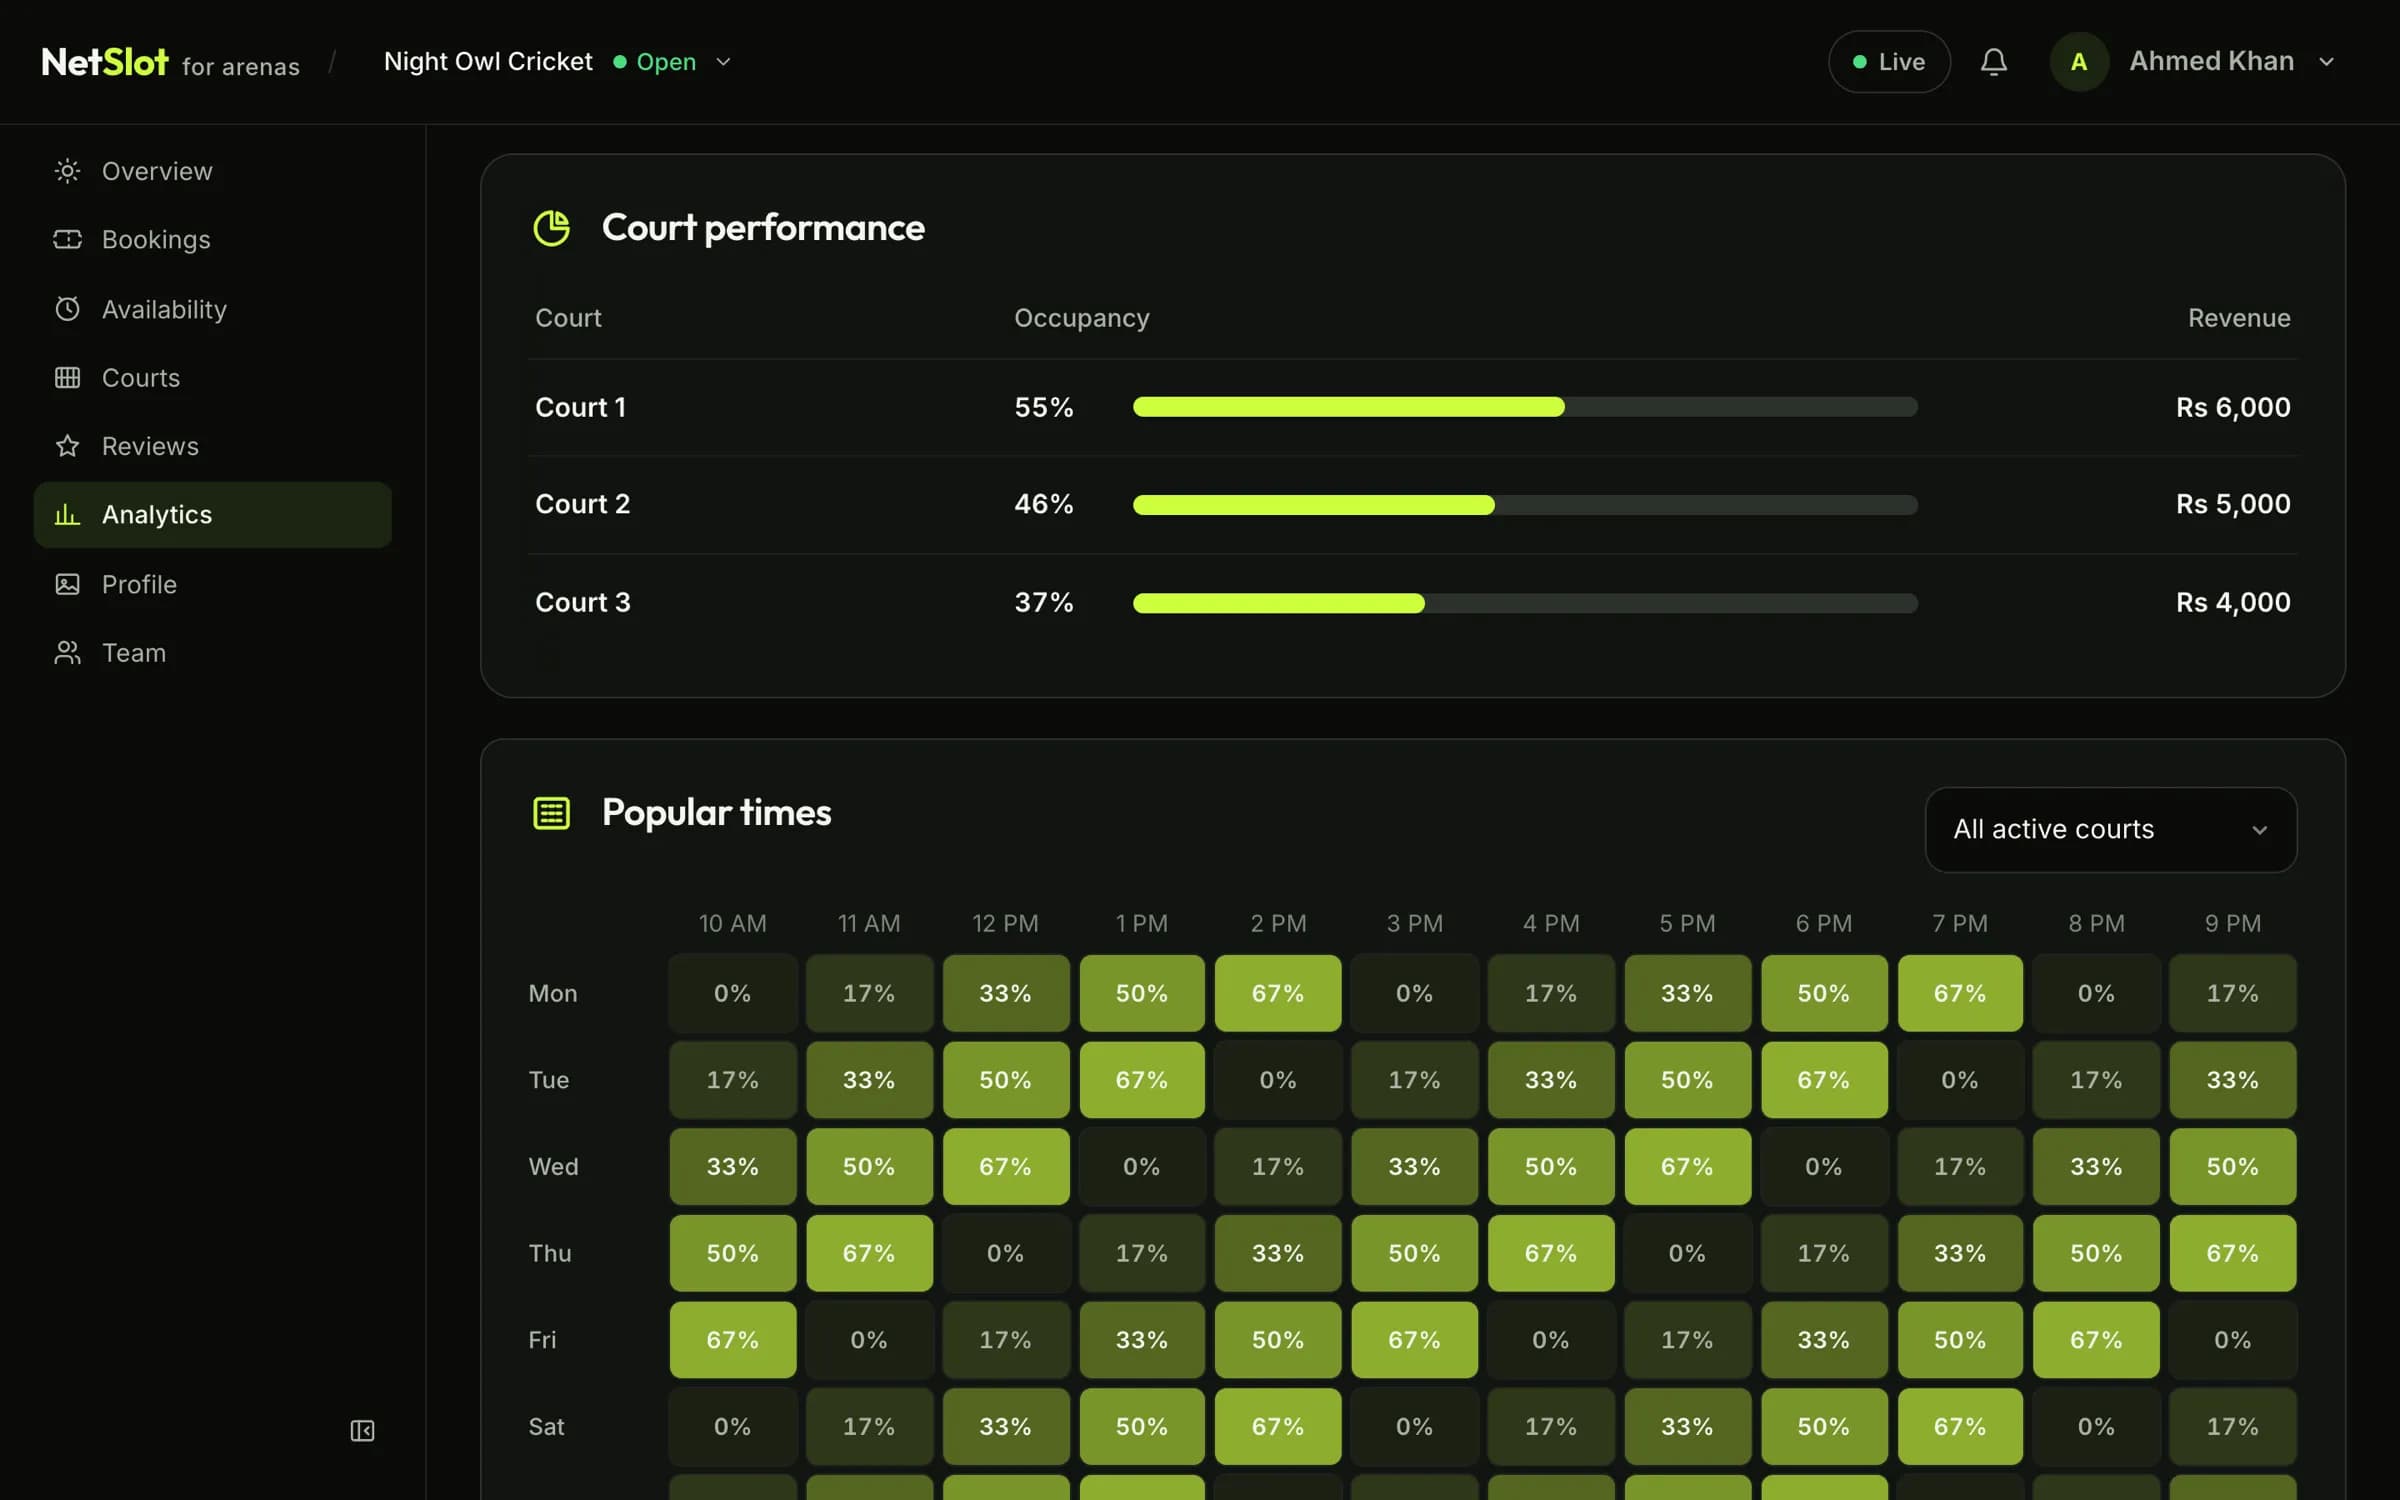Viewport: 2400px width, 1500px height.
Task: Click the Thu row label
Action: [x=549, y=1253]
